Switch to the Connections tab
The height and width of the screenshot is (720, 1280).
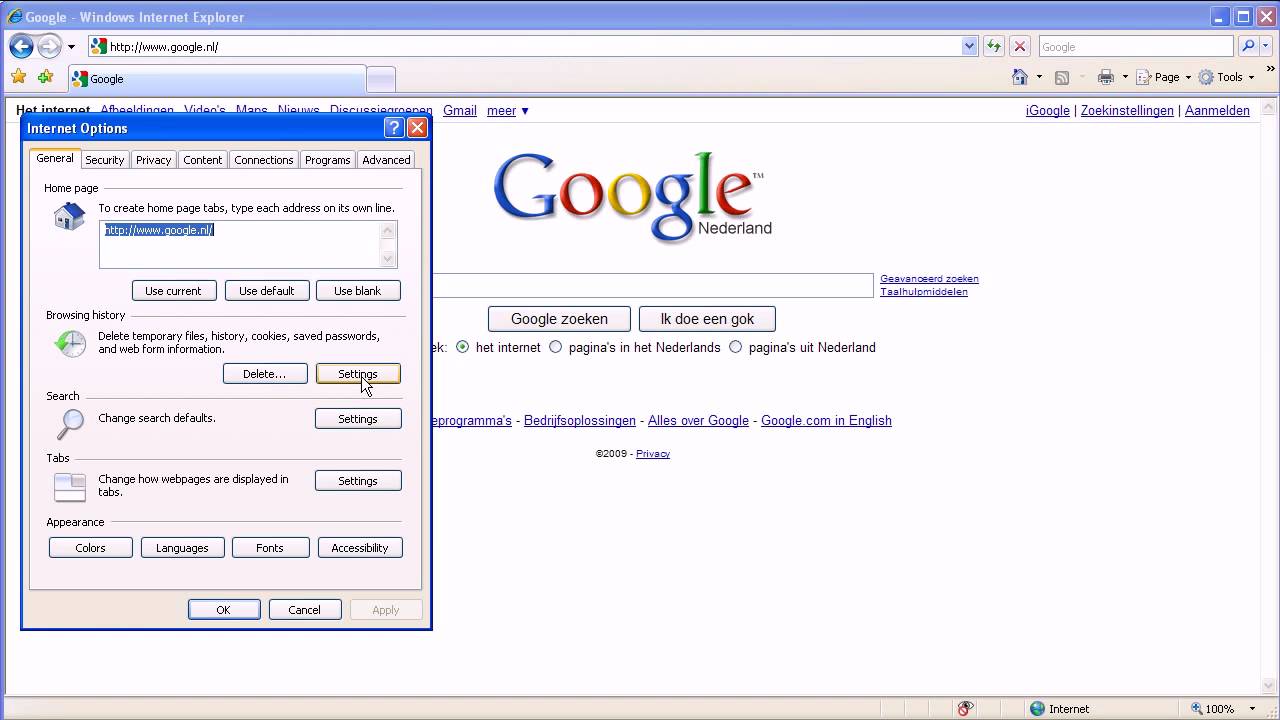[x=264, y=160]
